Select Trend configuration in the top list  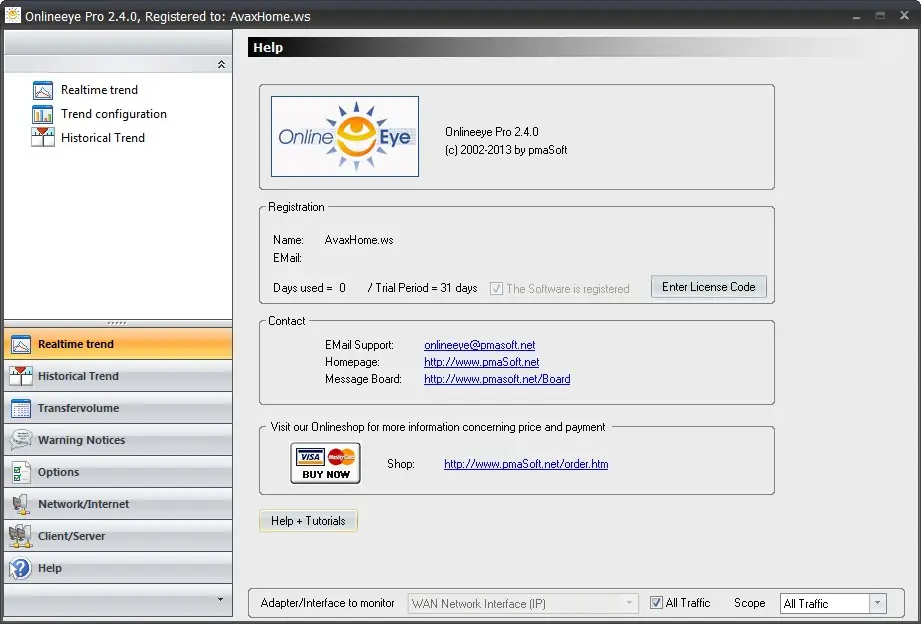(x=114, y=114)
